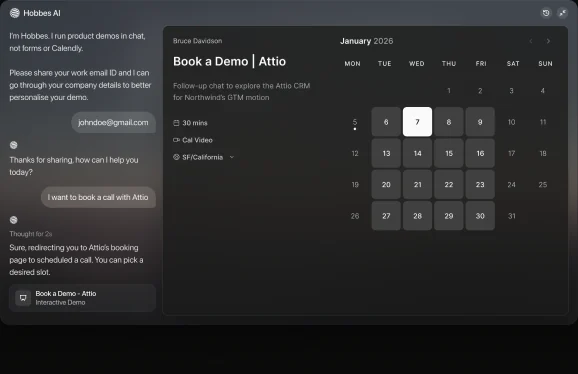Click the Hobbes AI title text
Image resolution: width=578 pixels, height=374 pixels.
(x=42, y=13)
